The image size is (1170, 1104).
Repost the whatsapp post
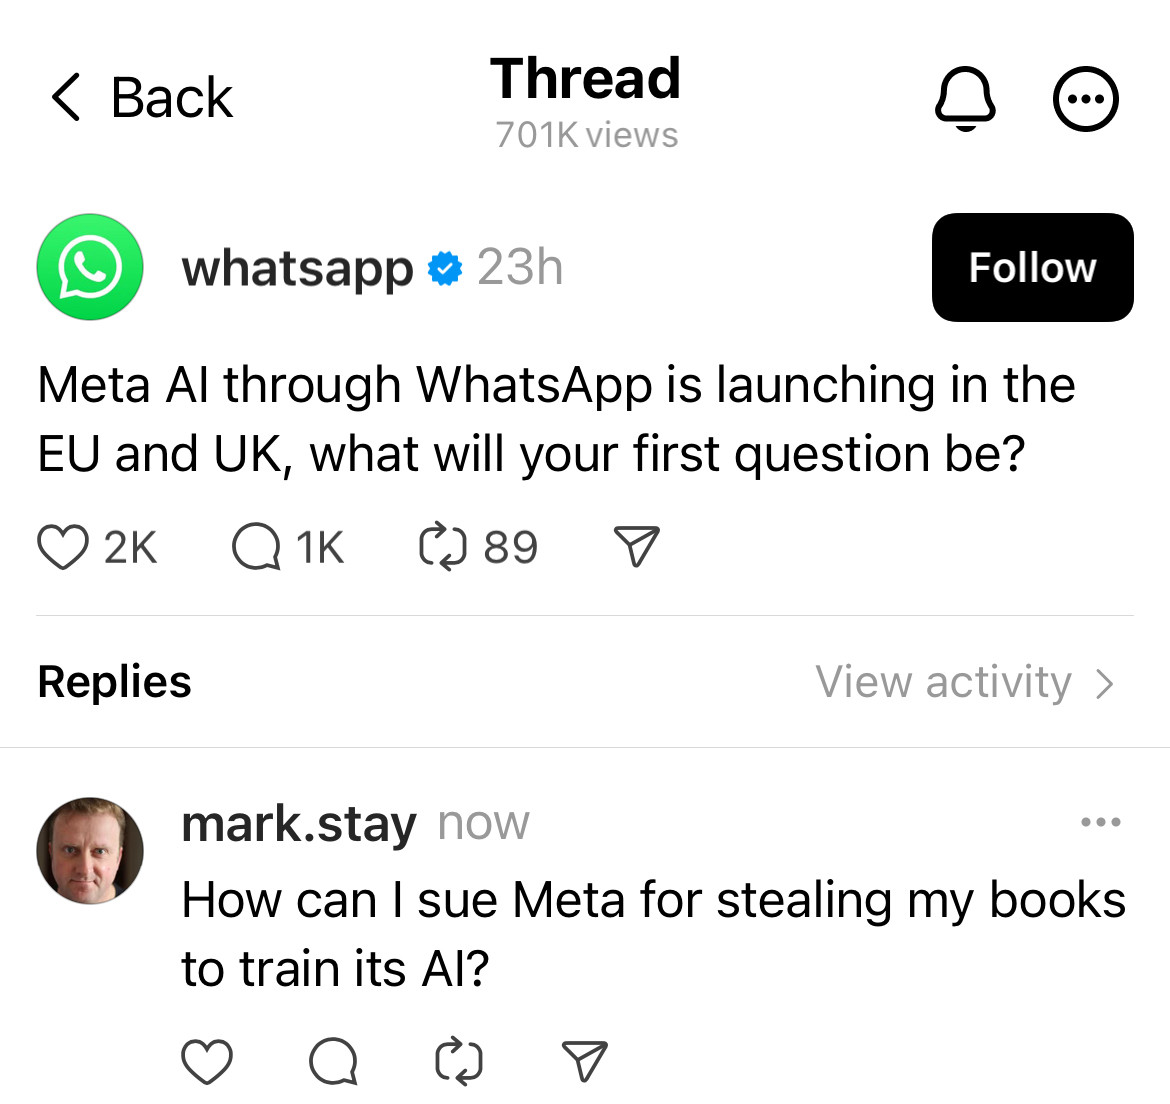click(x=442, y=548)
